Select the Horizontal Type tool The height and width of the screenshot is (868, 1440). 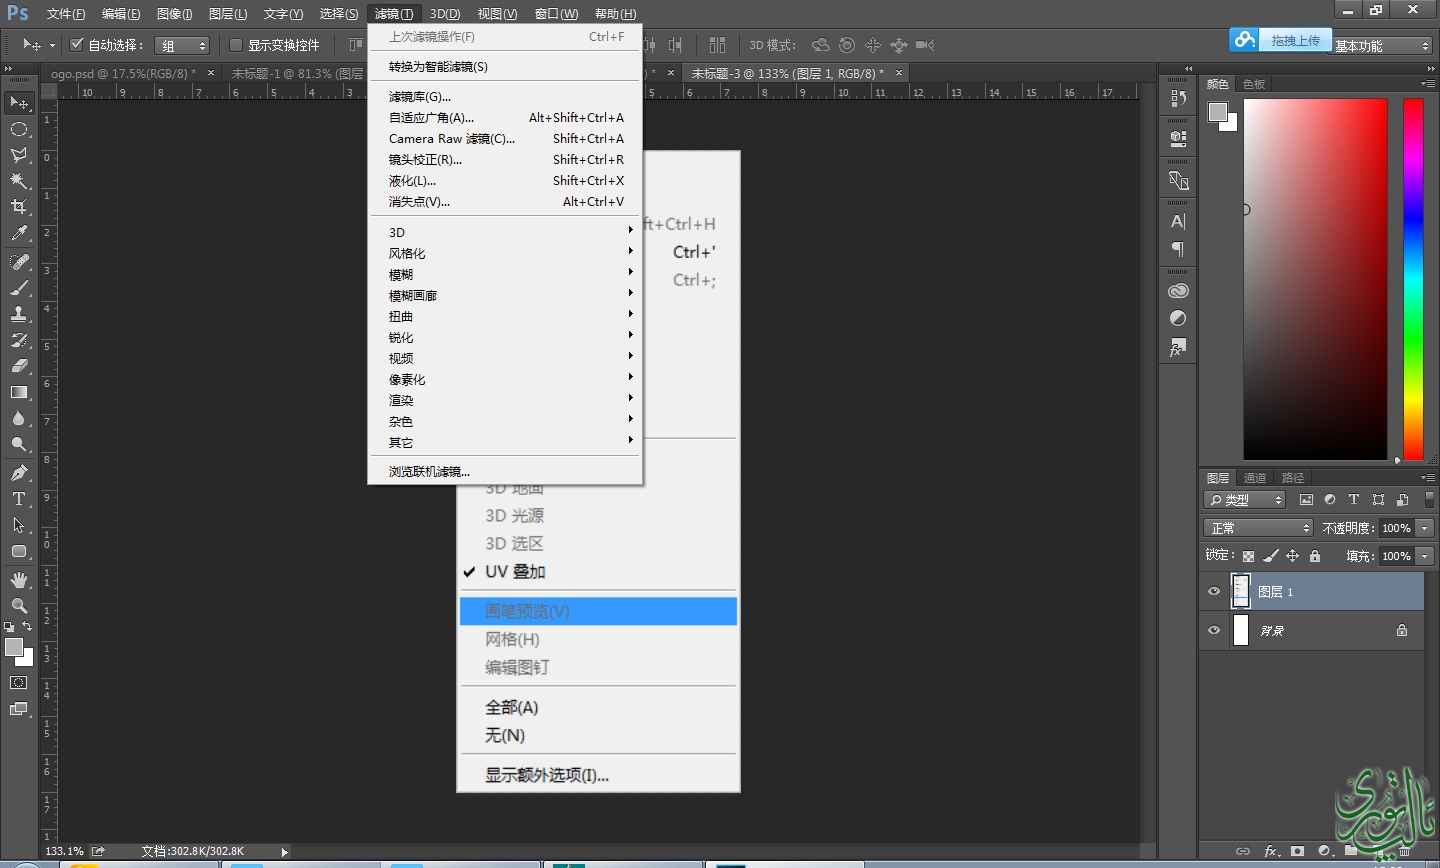pyautogui.click(x=19, y=499)
